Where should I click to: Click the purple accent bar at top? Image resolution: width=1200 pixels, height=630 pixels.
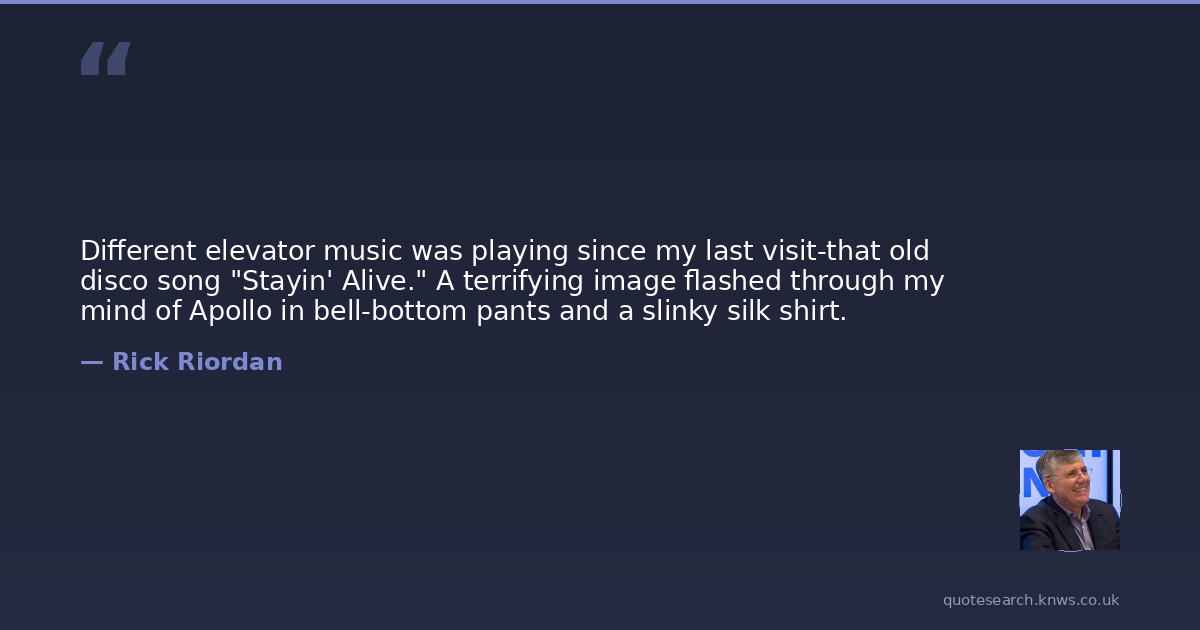click(600, 2)
